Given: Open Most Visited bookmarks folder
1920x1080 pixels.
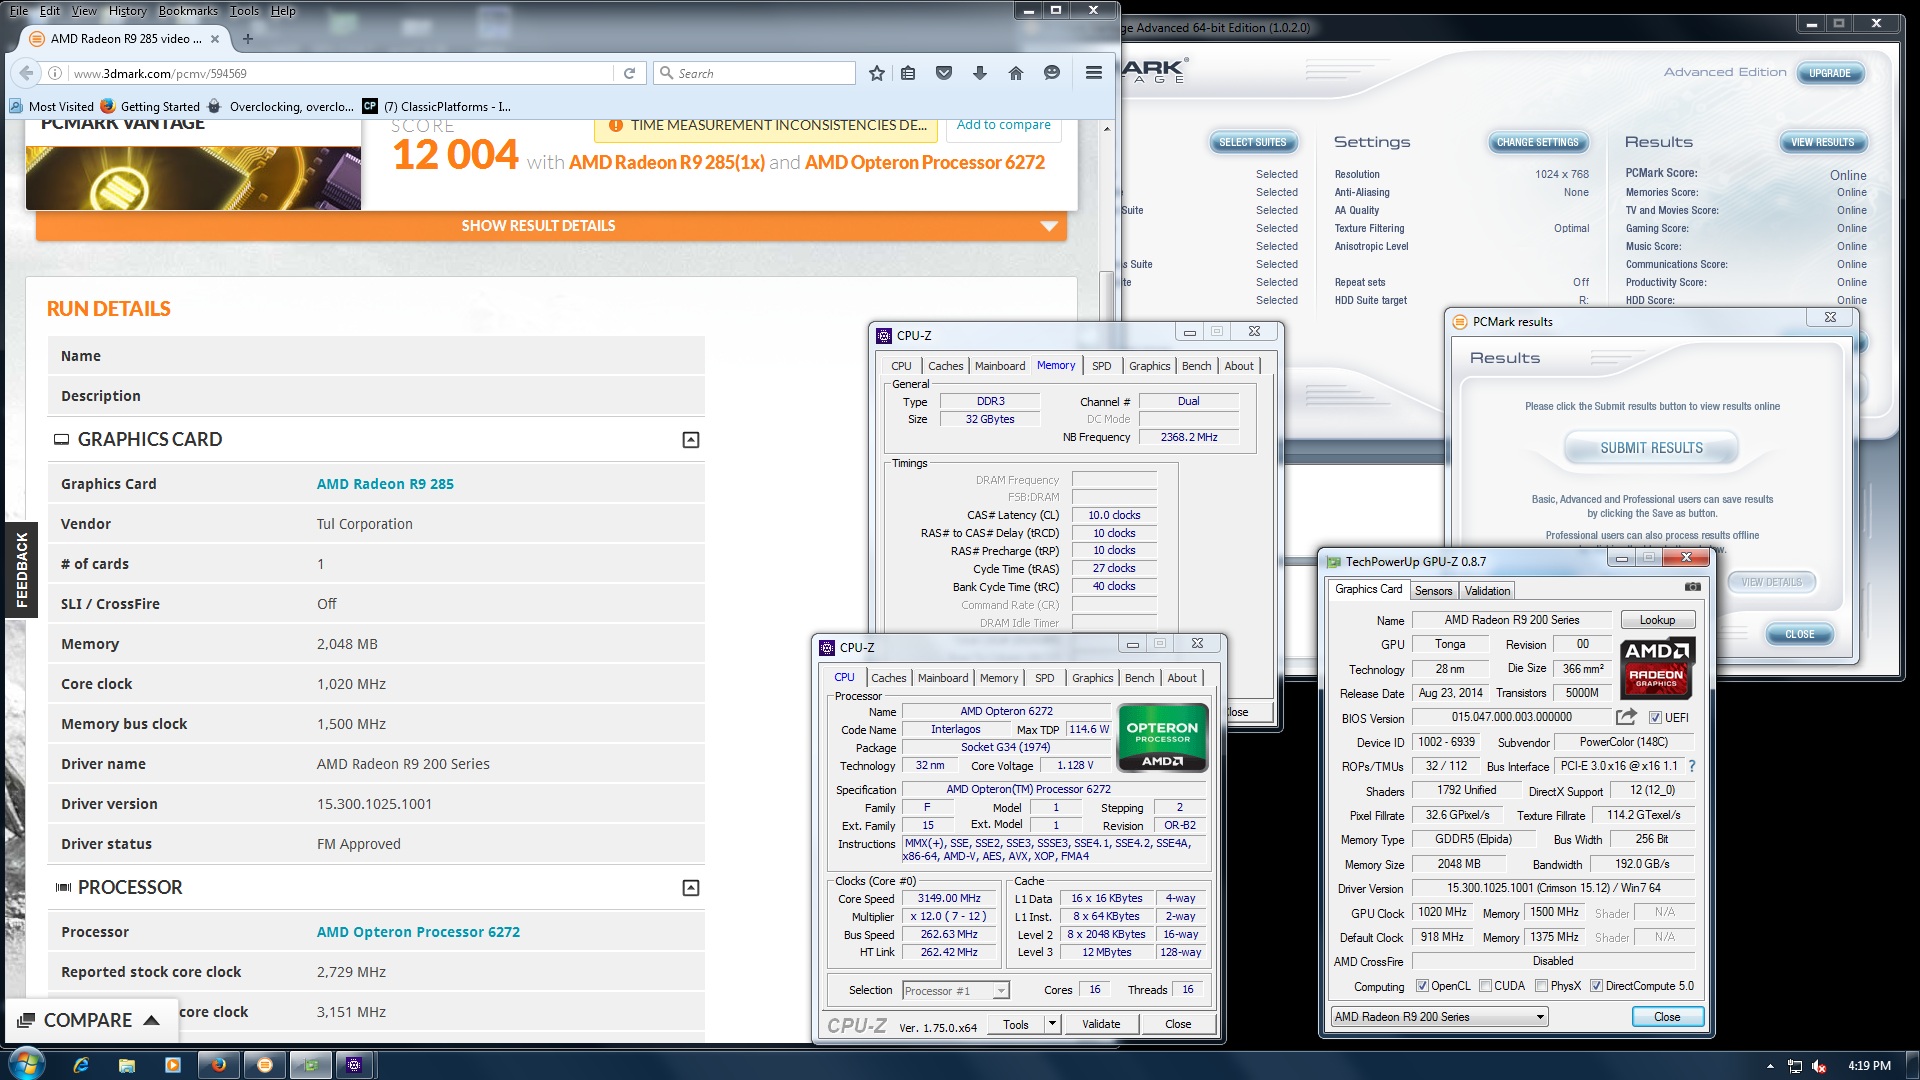Looking at the screenshot, I should [51, 107].
